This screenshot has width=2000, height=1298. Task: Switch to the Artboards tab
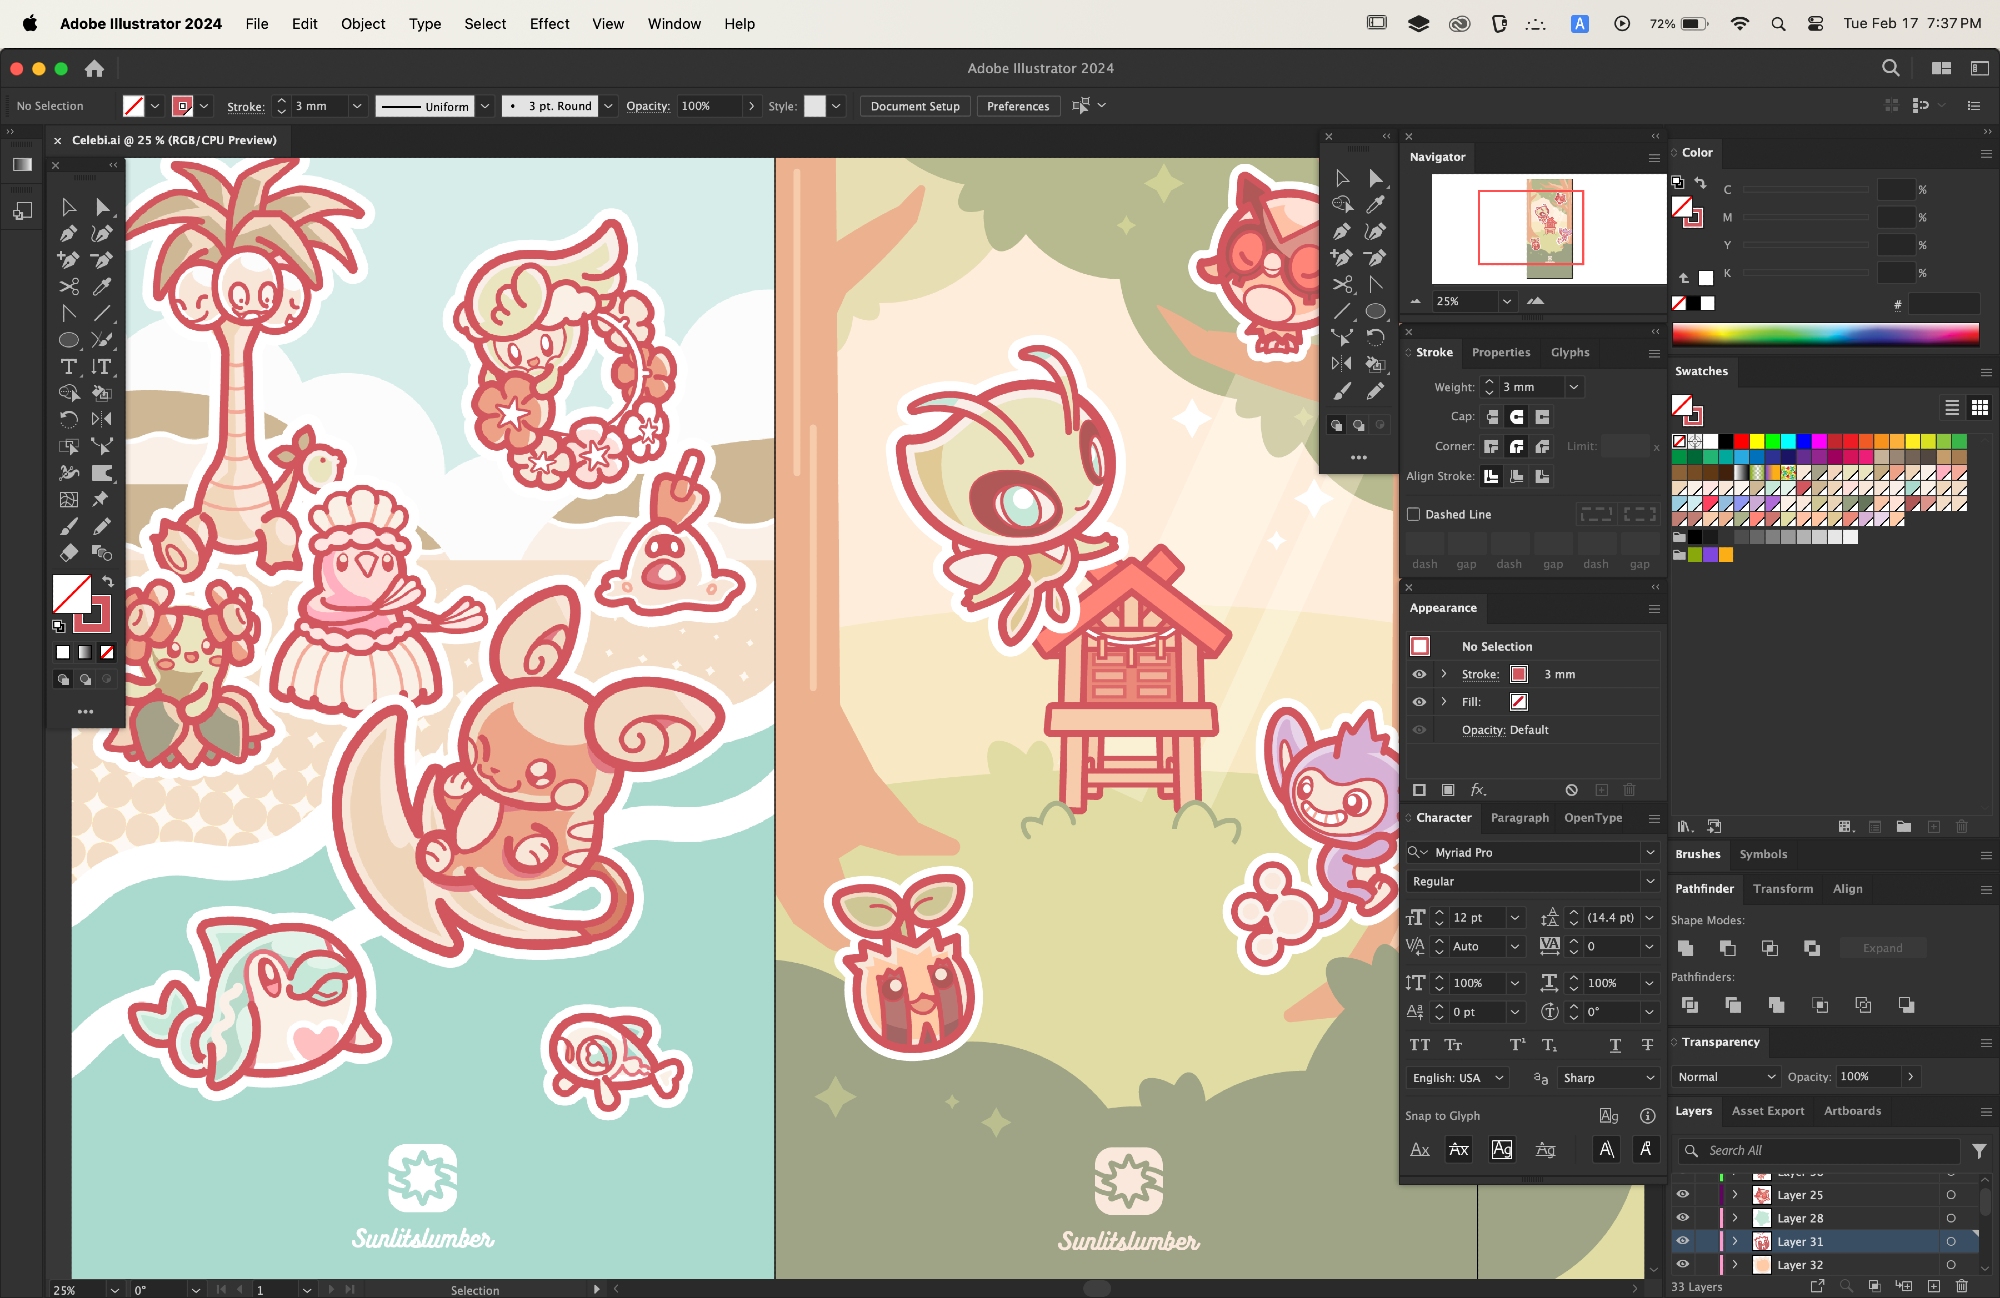(1852, 1111)
